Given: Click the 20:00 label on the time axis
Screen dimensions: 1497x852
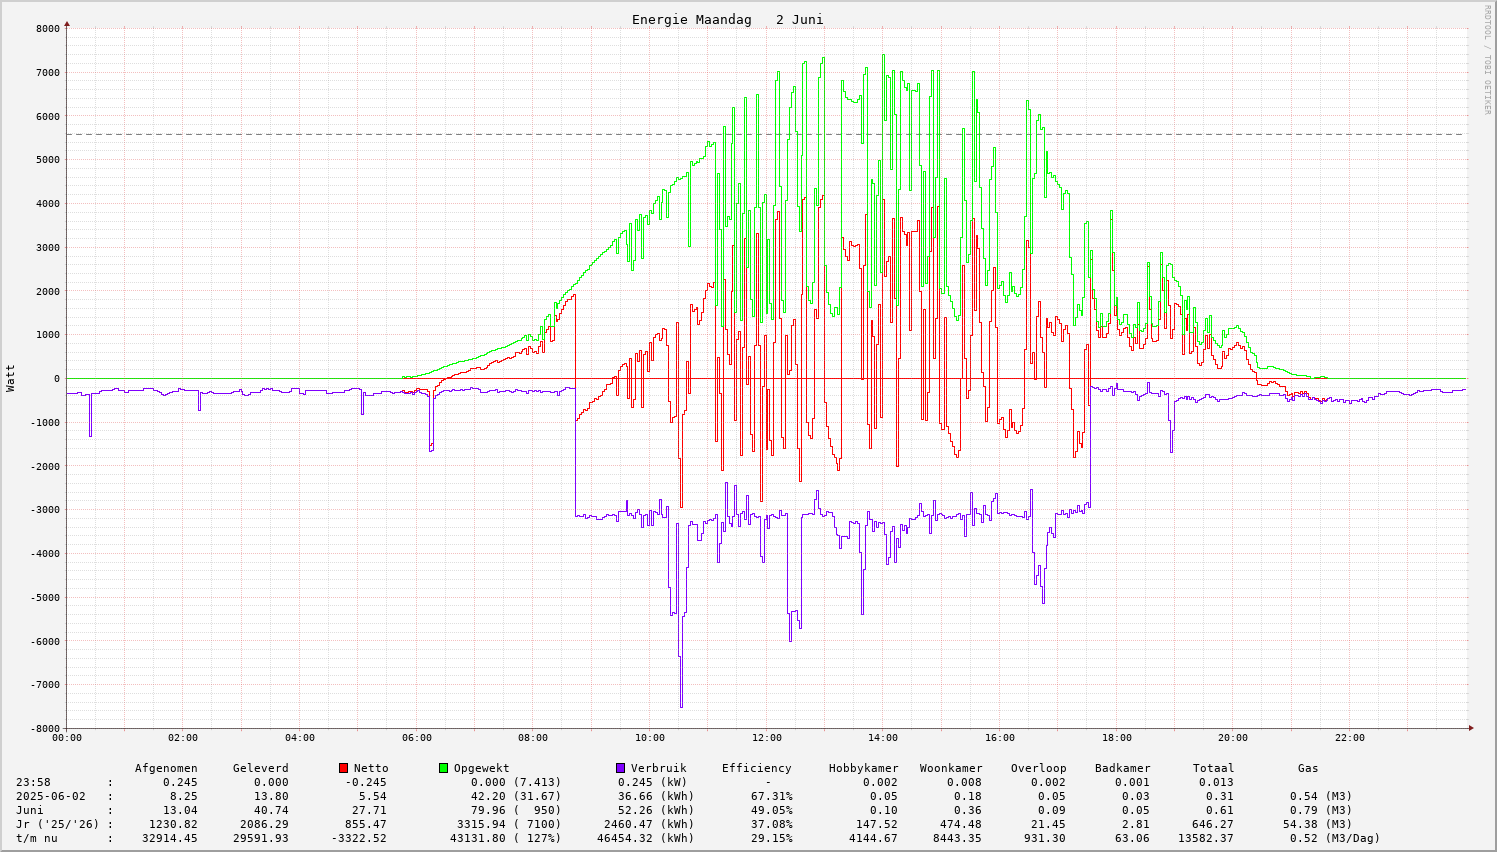Looking at the screenshot, I should click(1233, 738).
